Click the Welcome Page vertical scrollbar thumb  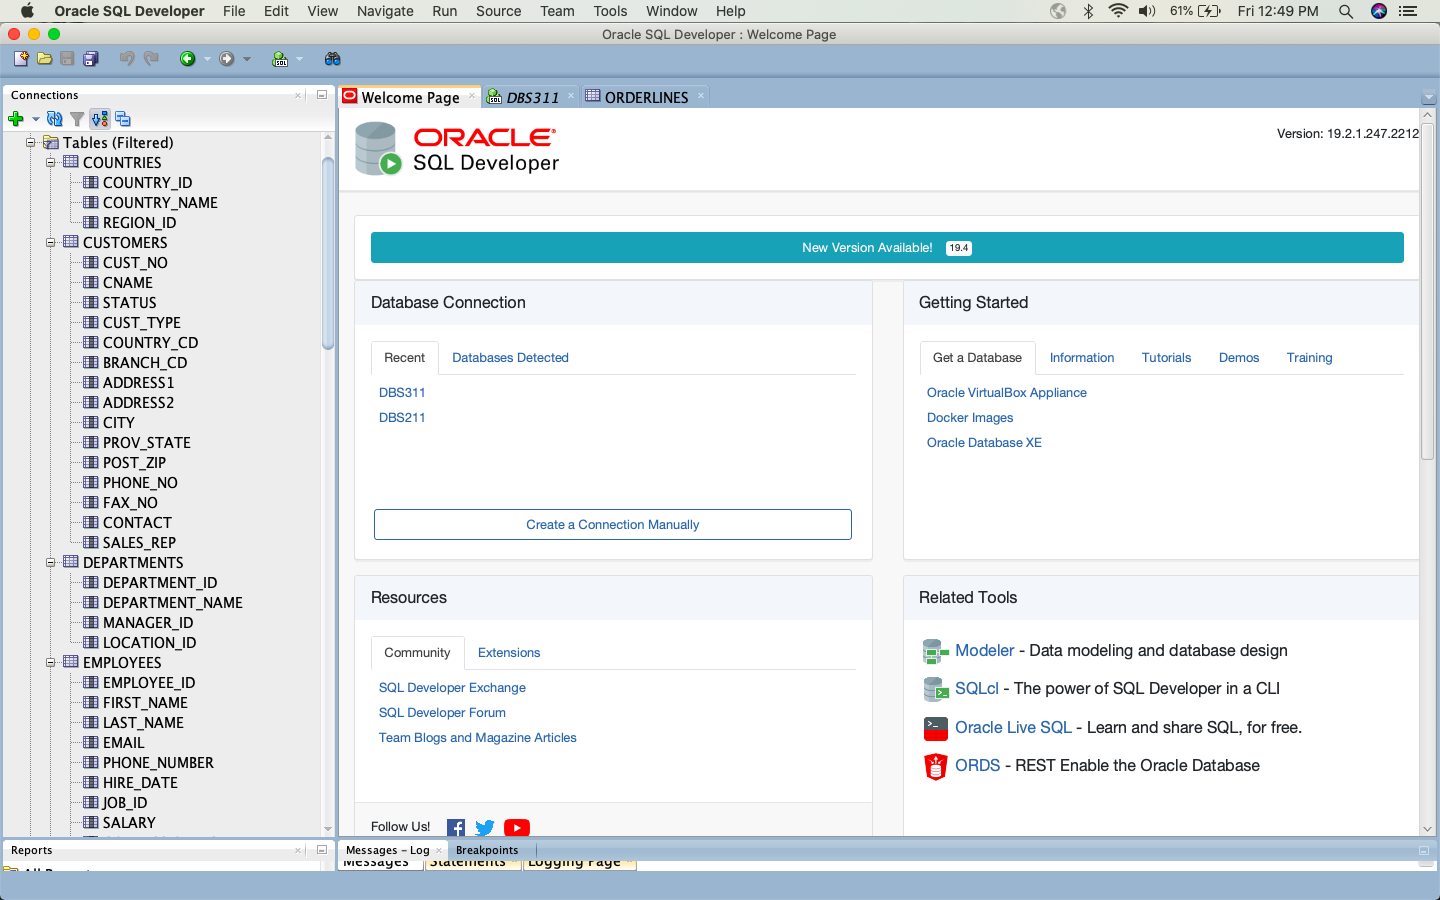click(x=1427, y=290)
